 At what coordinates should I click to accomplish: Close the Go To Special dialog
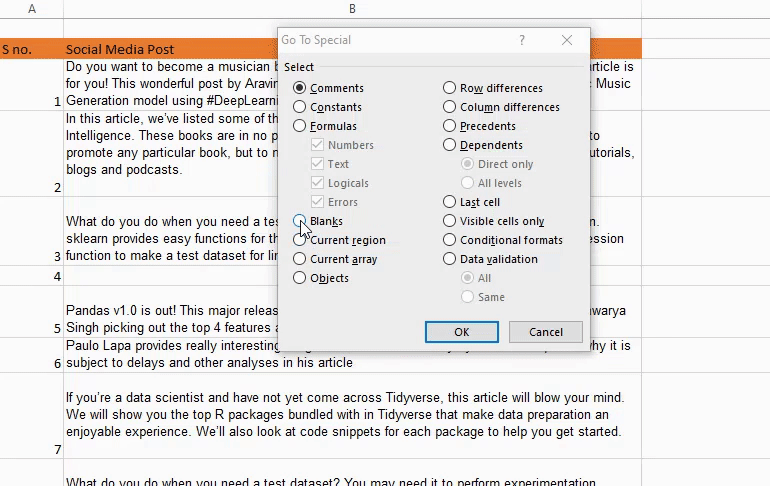[x=567, y=41]
